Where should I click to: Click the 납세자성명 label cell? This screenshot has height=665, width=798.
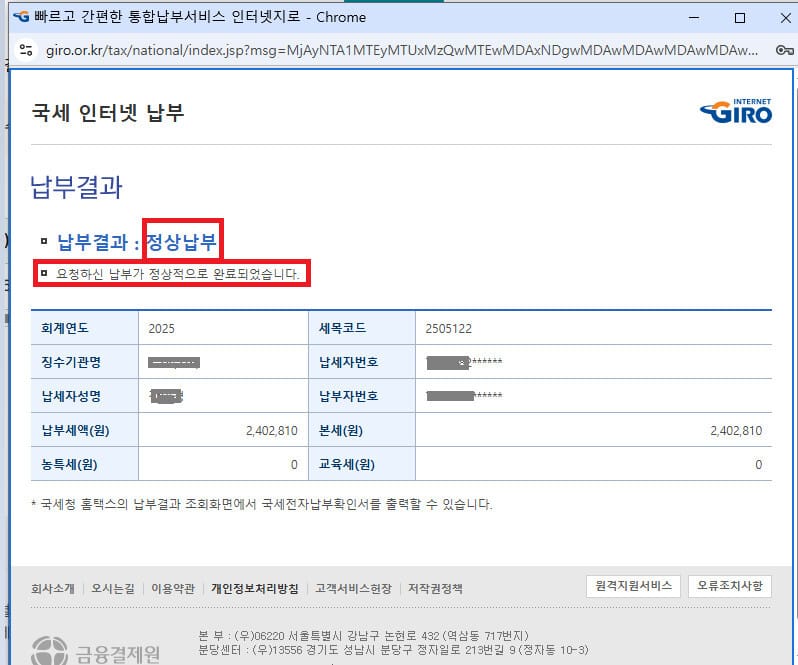click(x=84, y=396)
